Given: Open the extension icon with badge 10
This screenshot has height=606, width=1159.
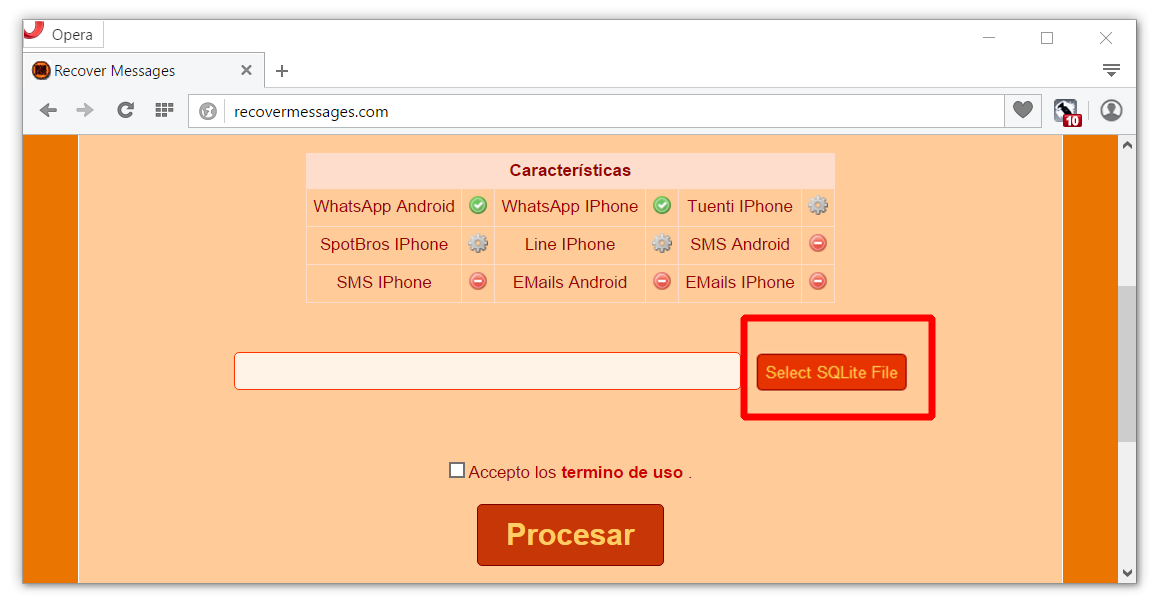Looking at the screenshot, I should point(1067,112).
